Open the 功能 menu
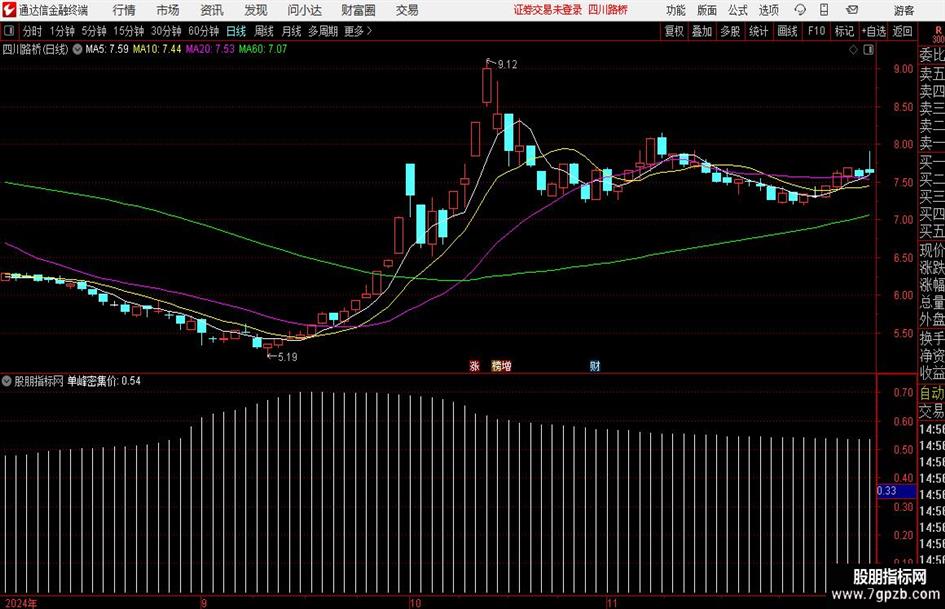This screenshot has height=609, width=945. pos(676,10)
